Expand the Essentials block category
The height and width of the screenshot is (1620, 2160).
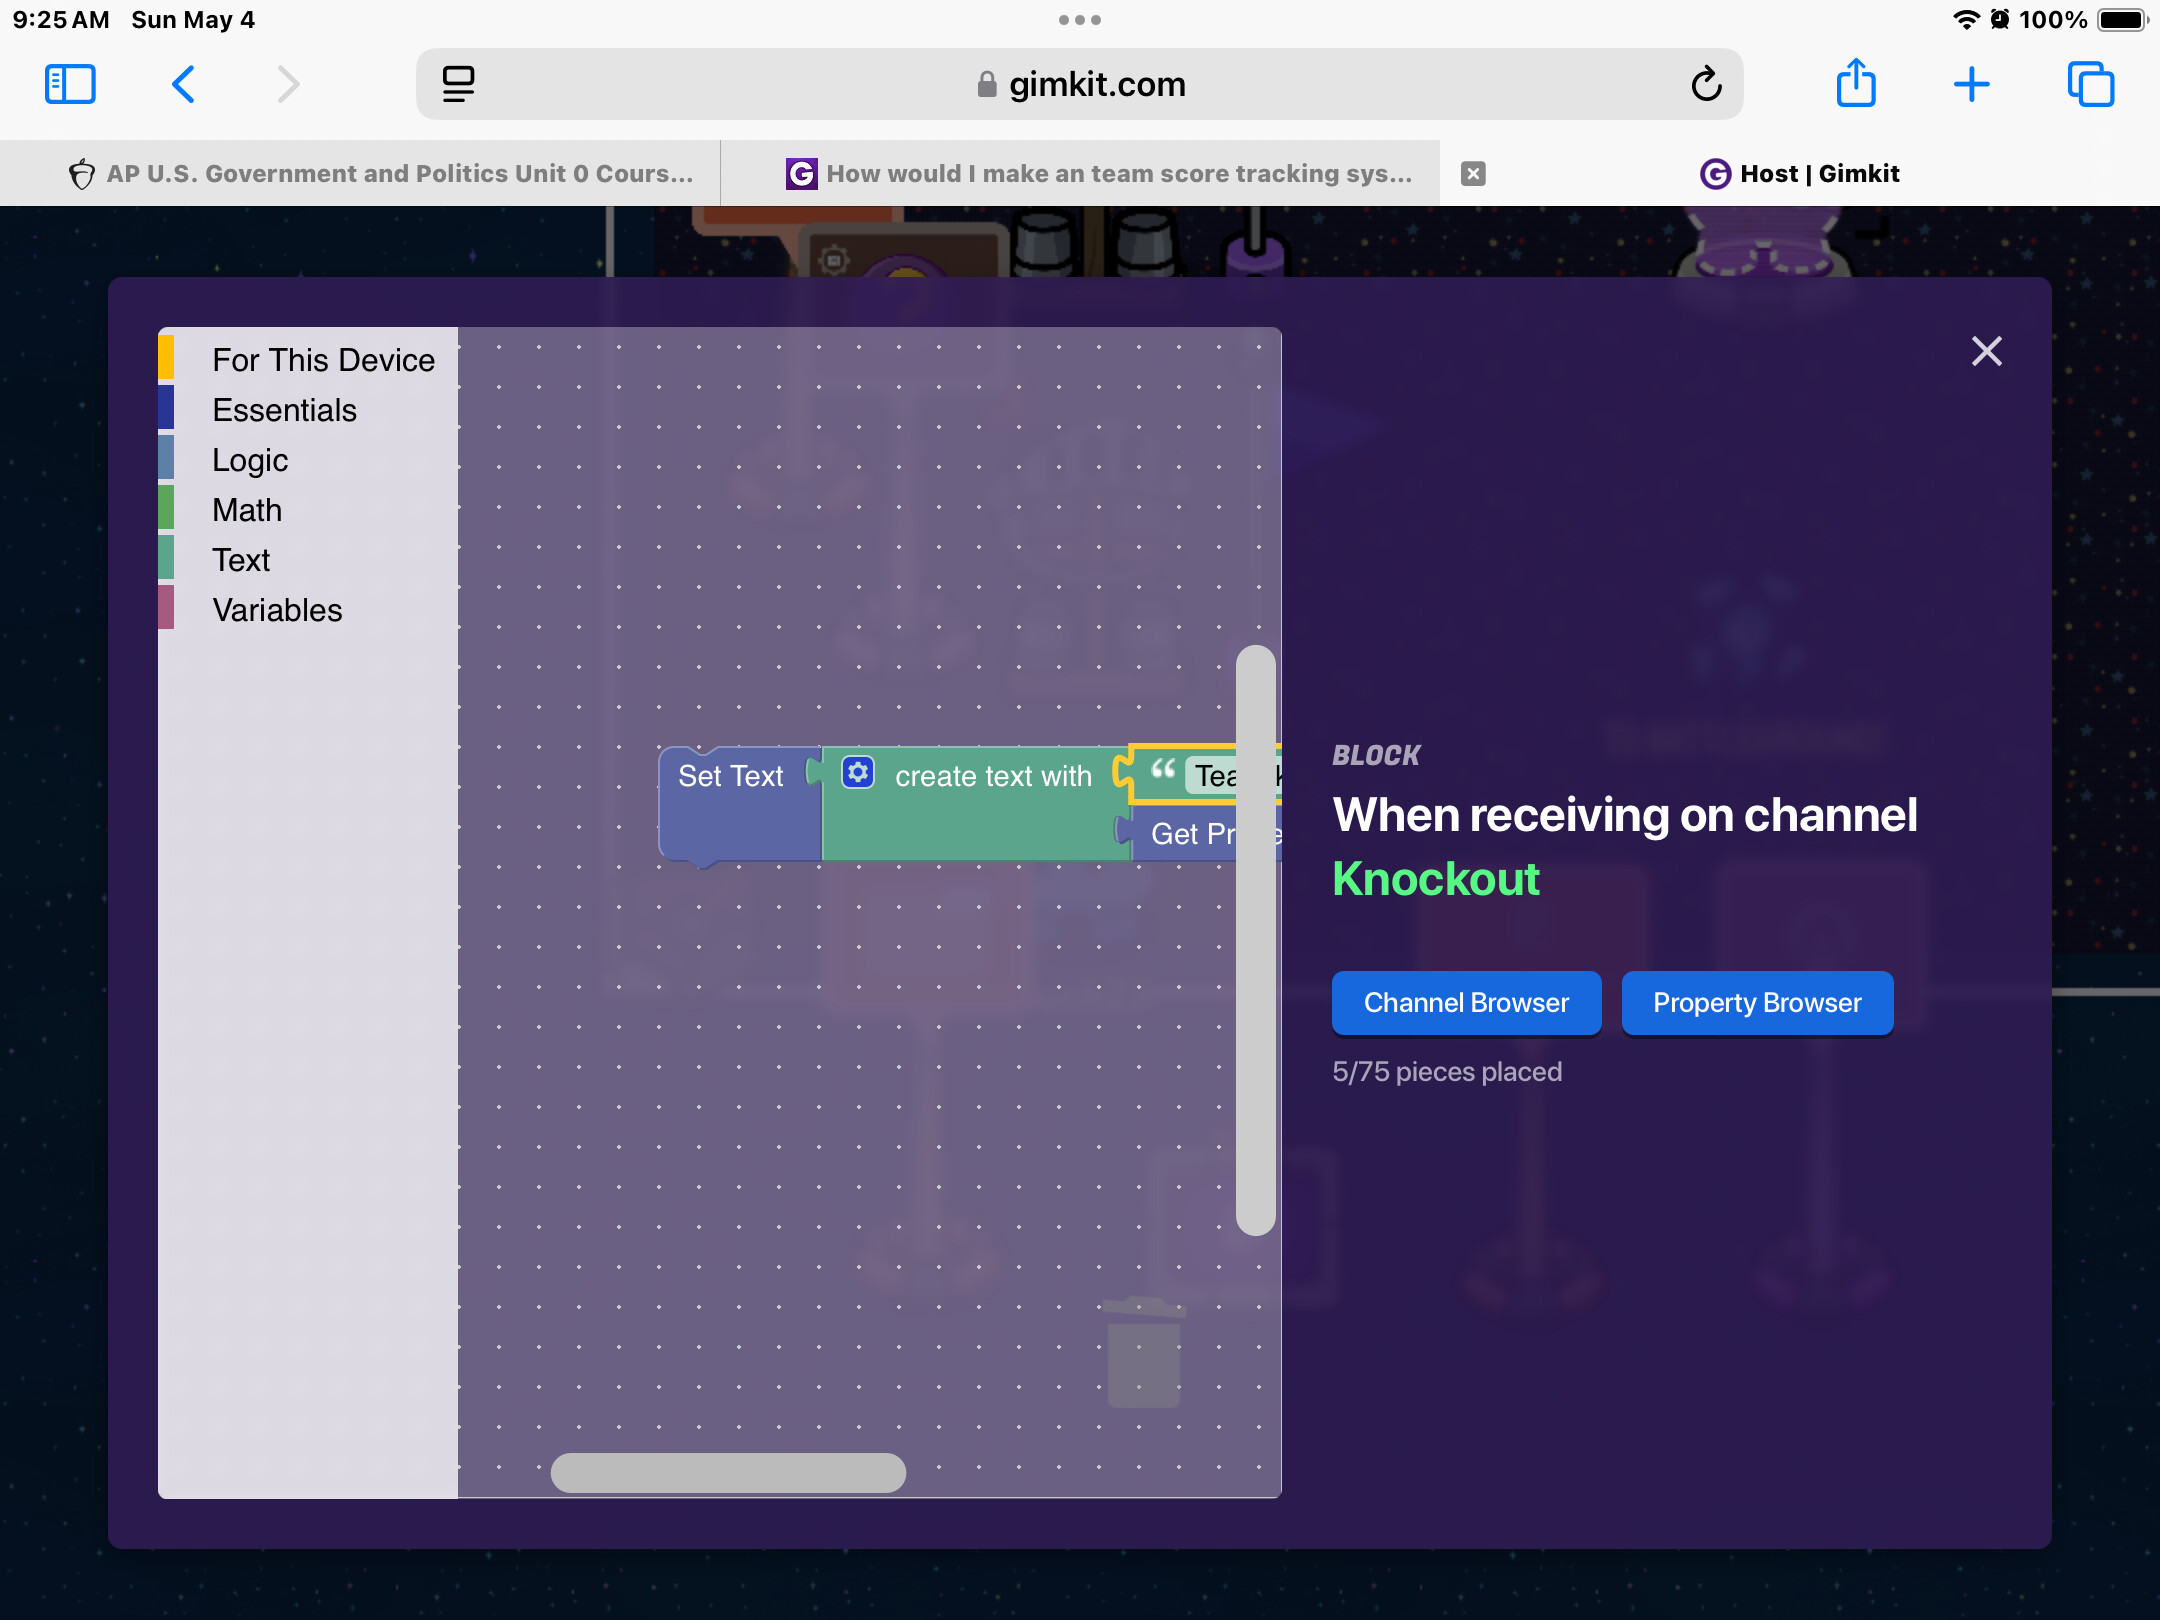[284, 410]
